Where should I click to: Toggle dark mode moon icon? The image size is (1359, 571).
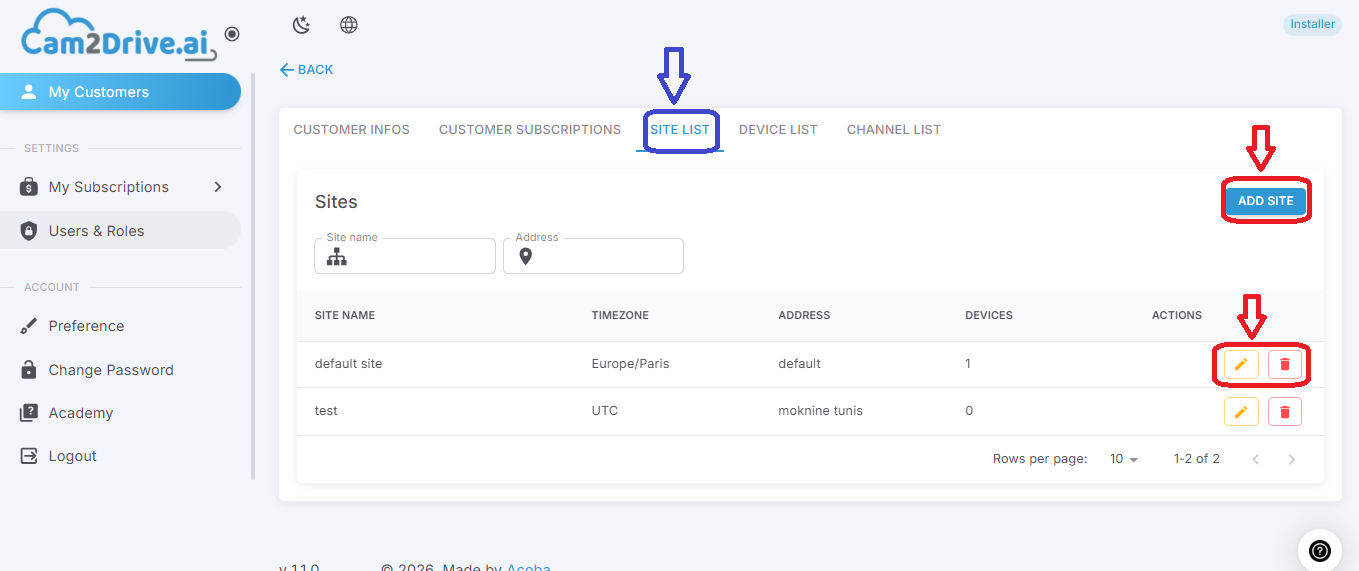point(301,25)
